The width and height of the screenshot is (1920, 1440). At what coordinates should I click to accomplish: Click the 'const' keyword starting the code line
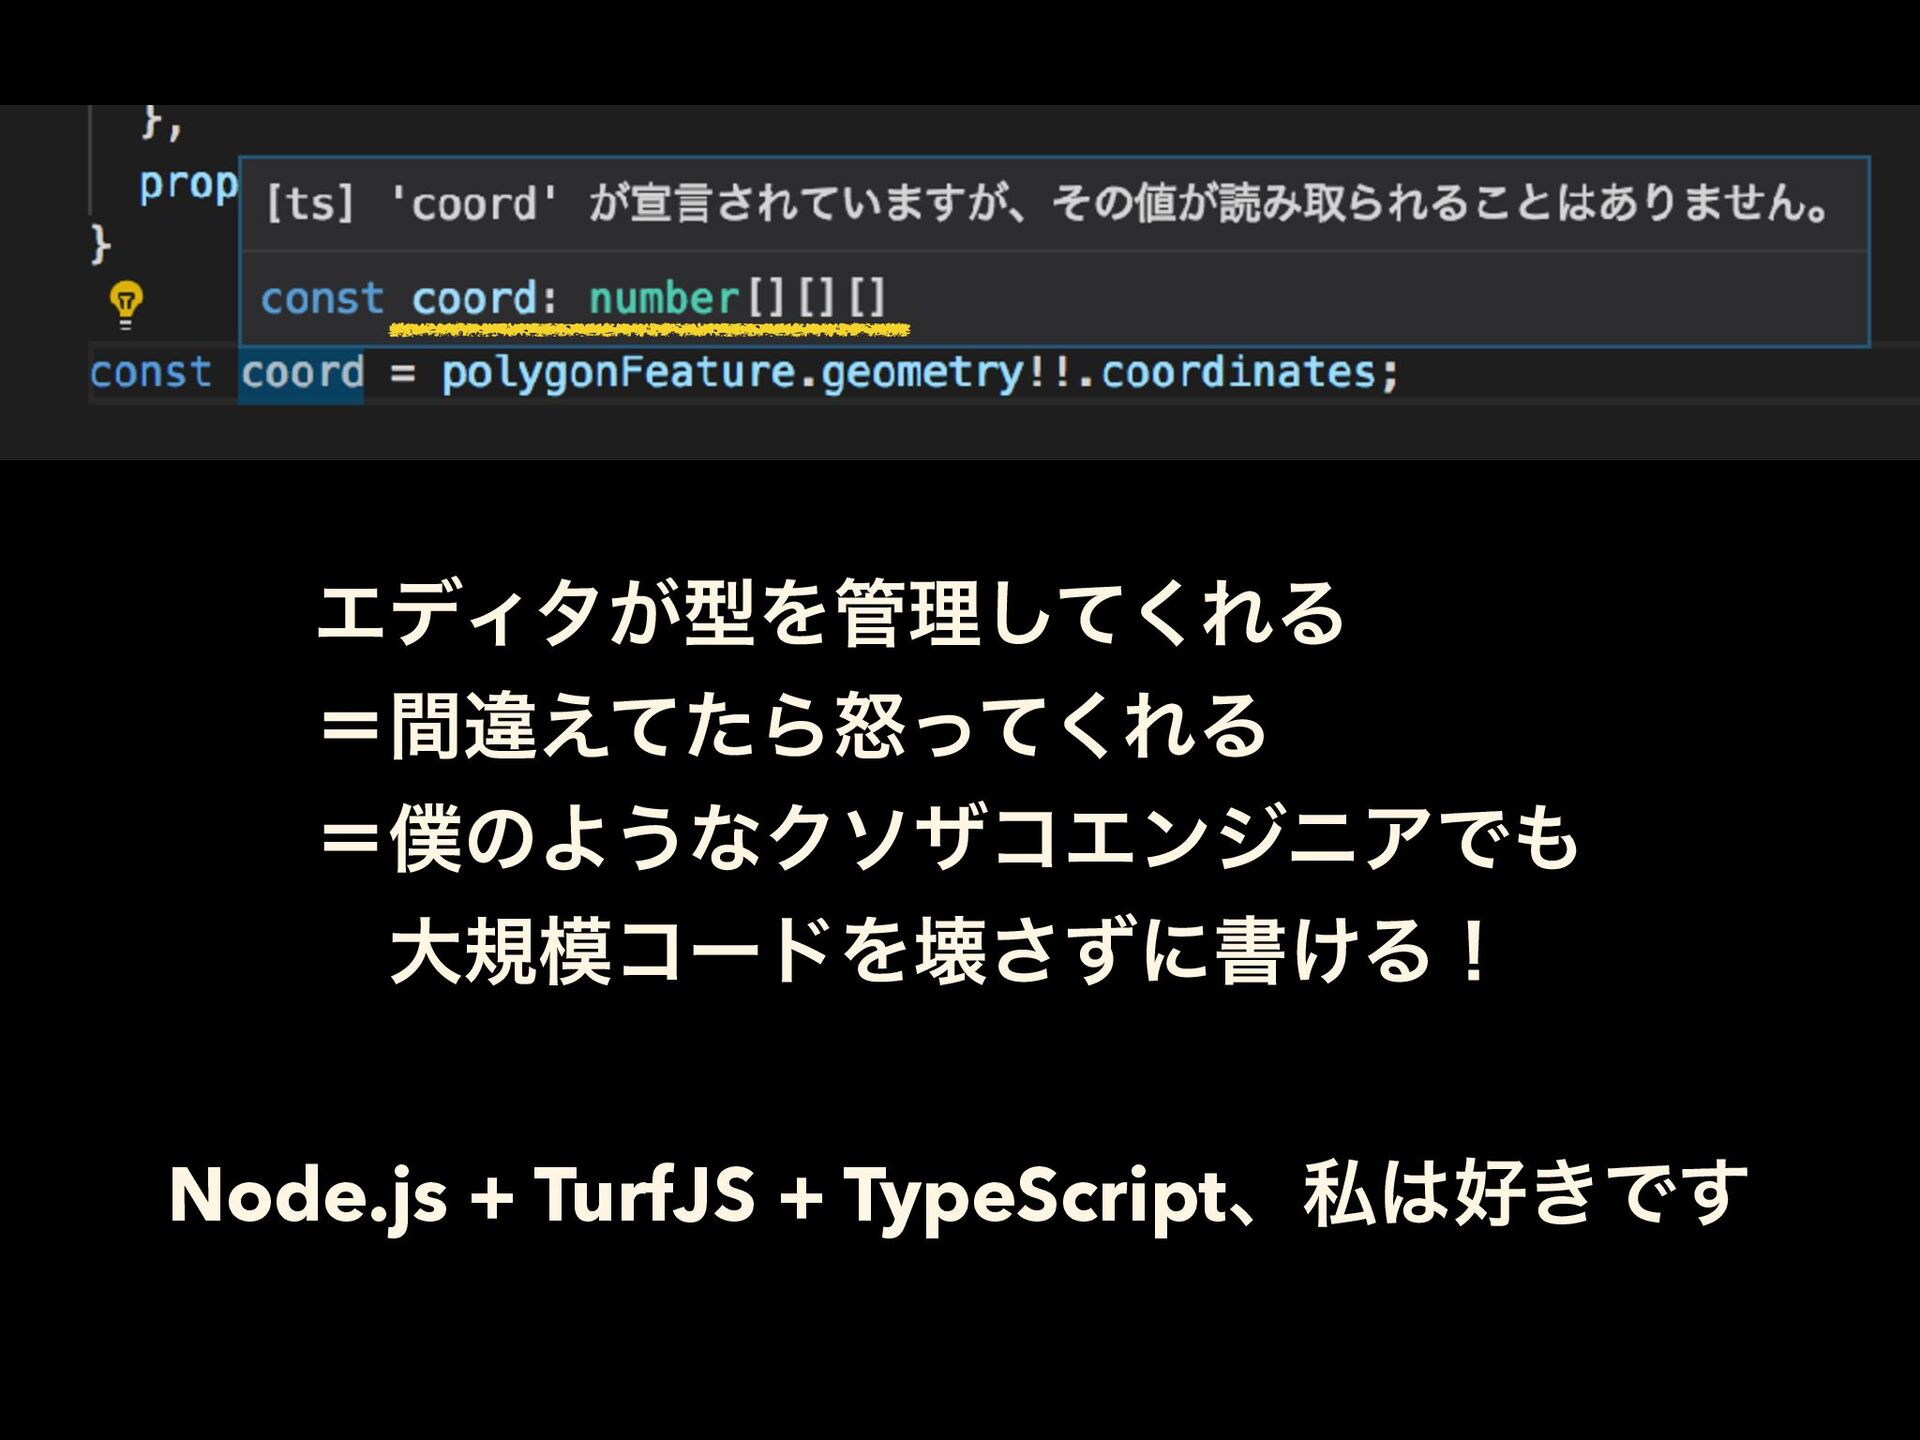tap(150, 373)
